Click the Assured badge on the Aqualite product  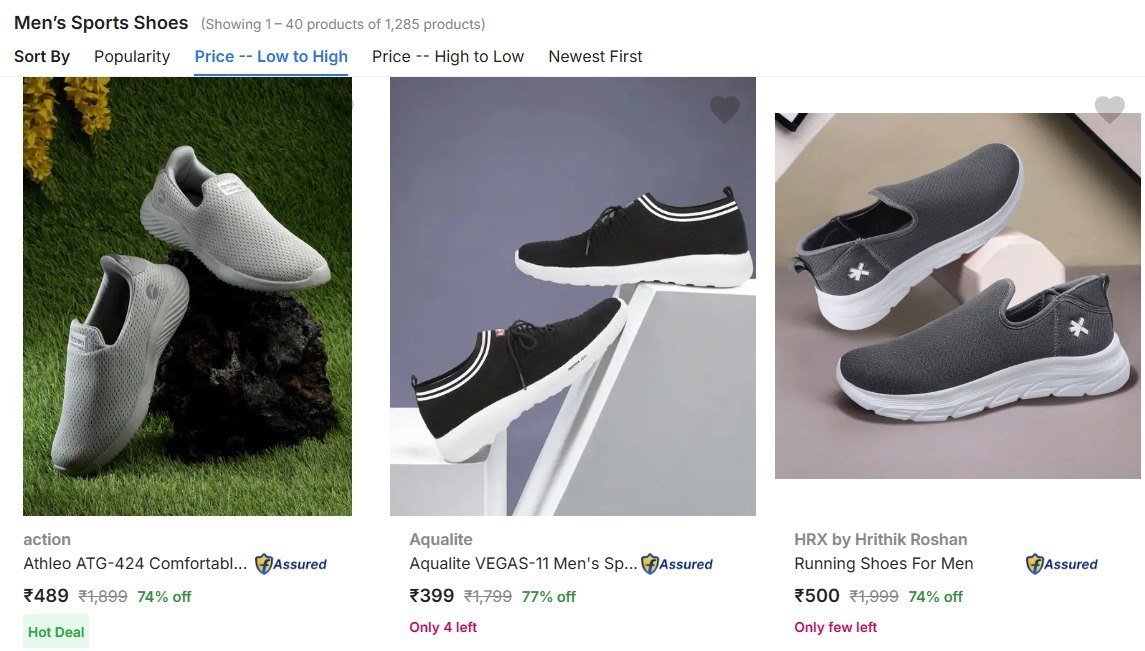(x=679, y=564)
